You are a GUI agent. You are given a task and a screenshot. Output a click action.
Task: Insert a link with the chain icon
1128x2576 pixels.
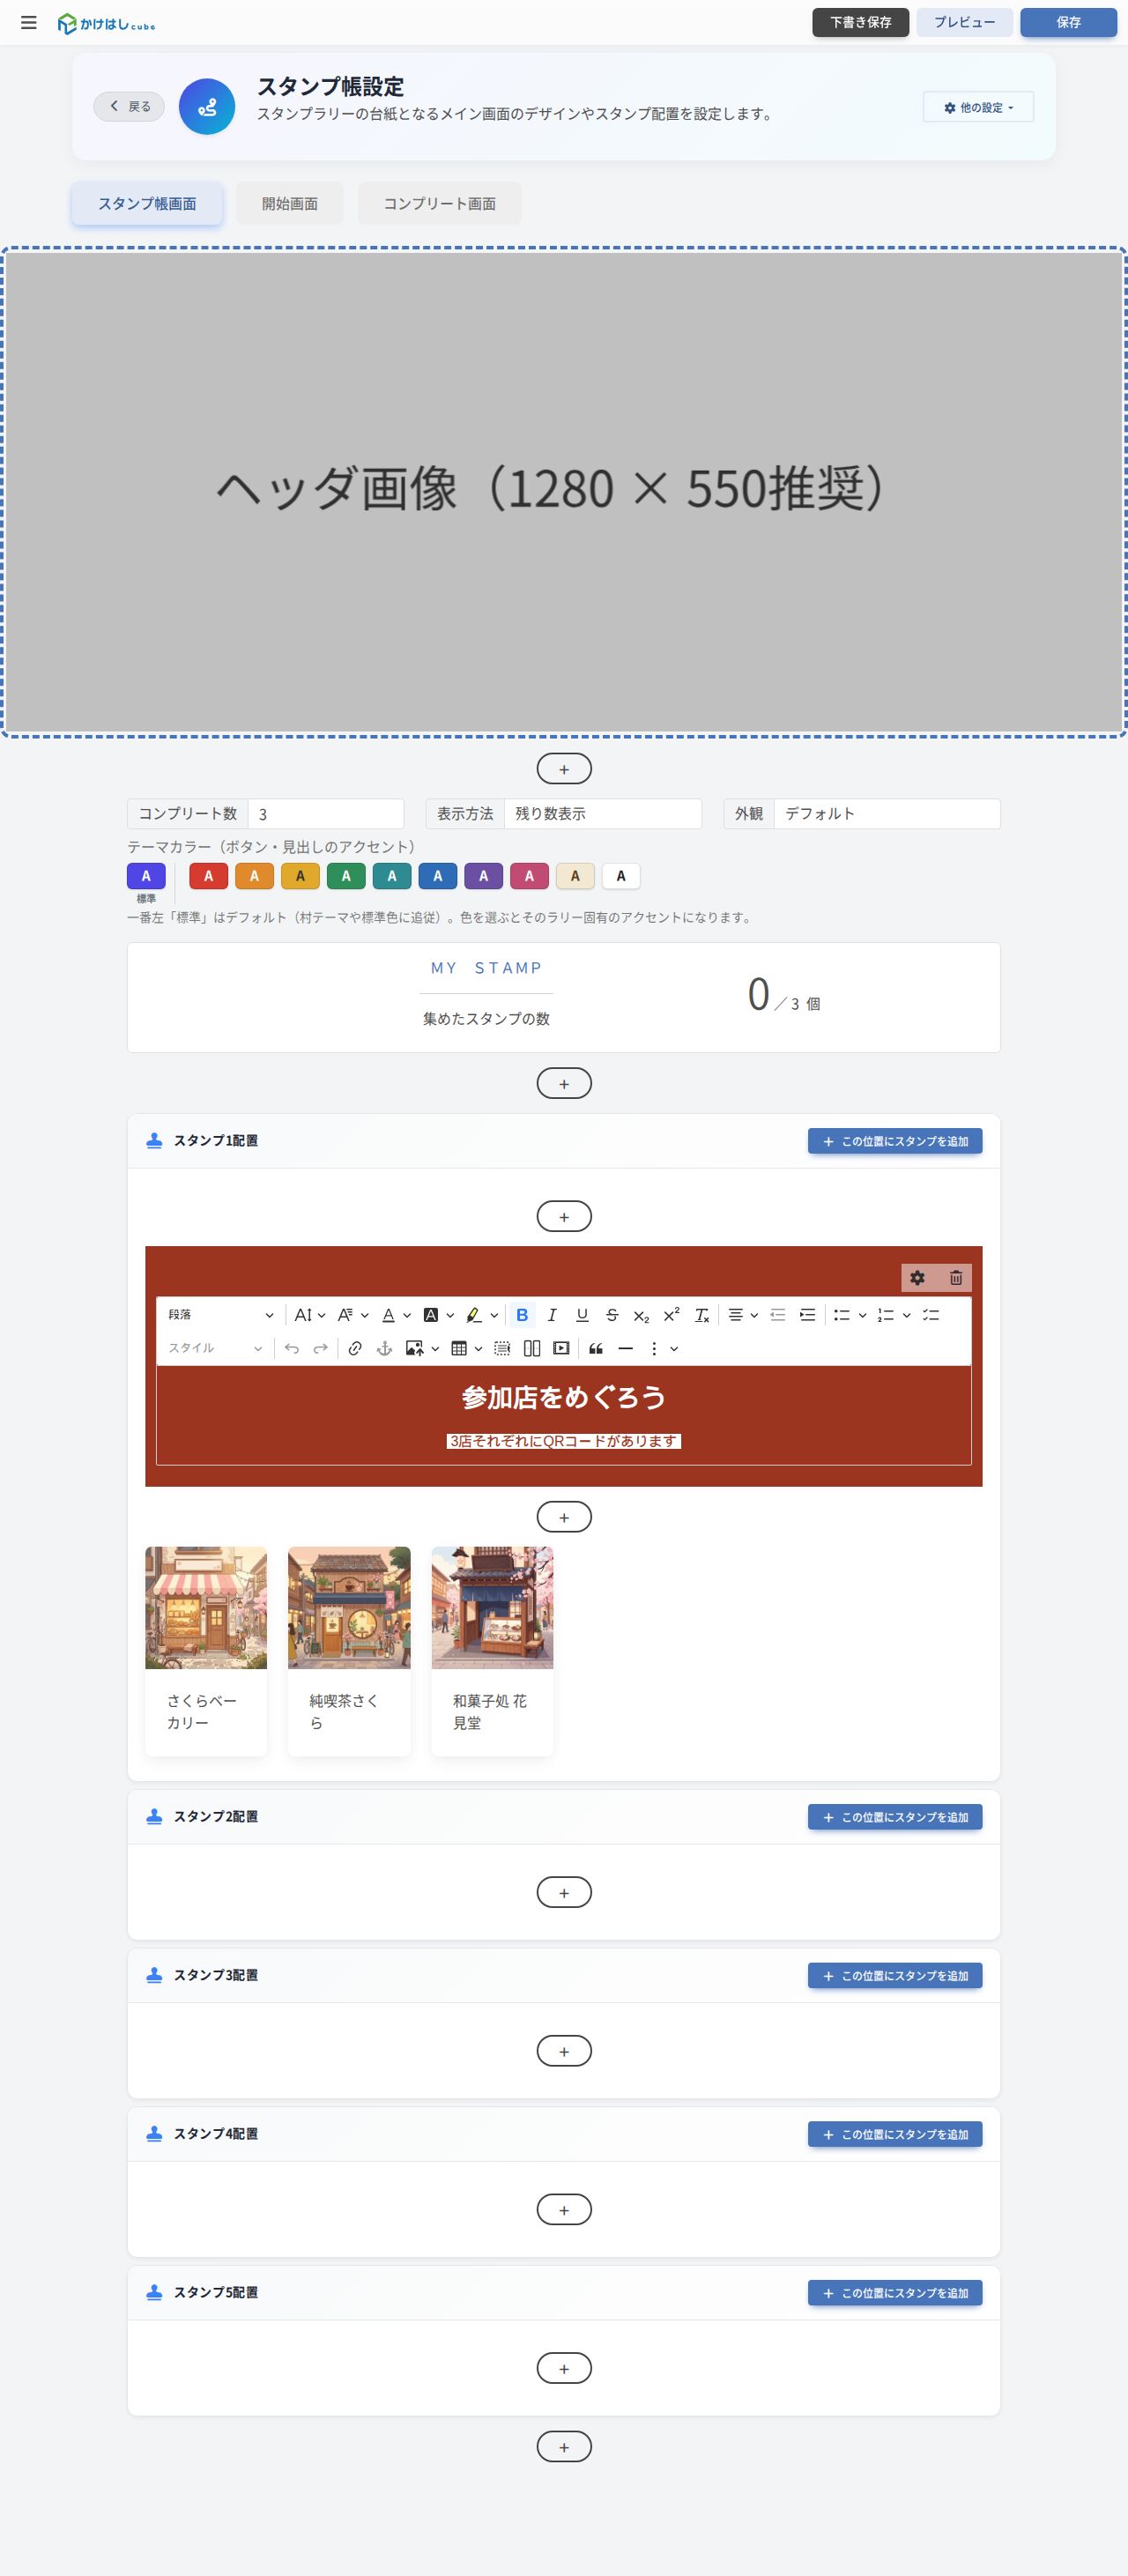(355, 1348)
